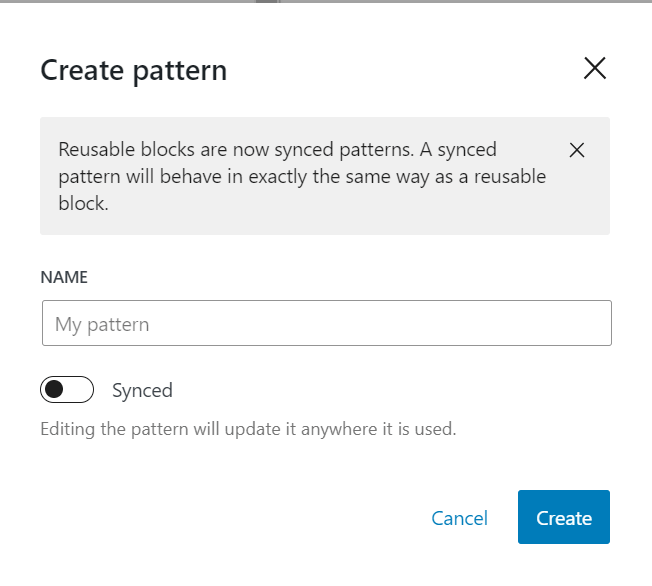The image size is (652, 586).
Task: Toggle the Synced switch
Action: (x=67, y=390)
